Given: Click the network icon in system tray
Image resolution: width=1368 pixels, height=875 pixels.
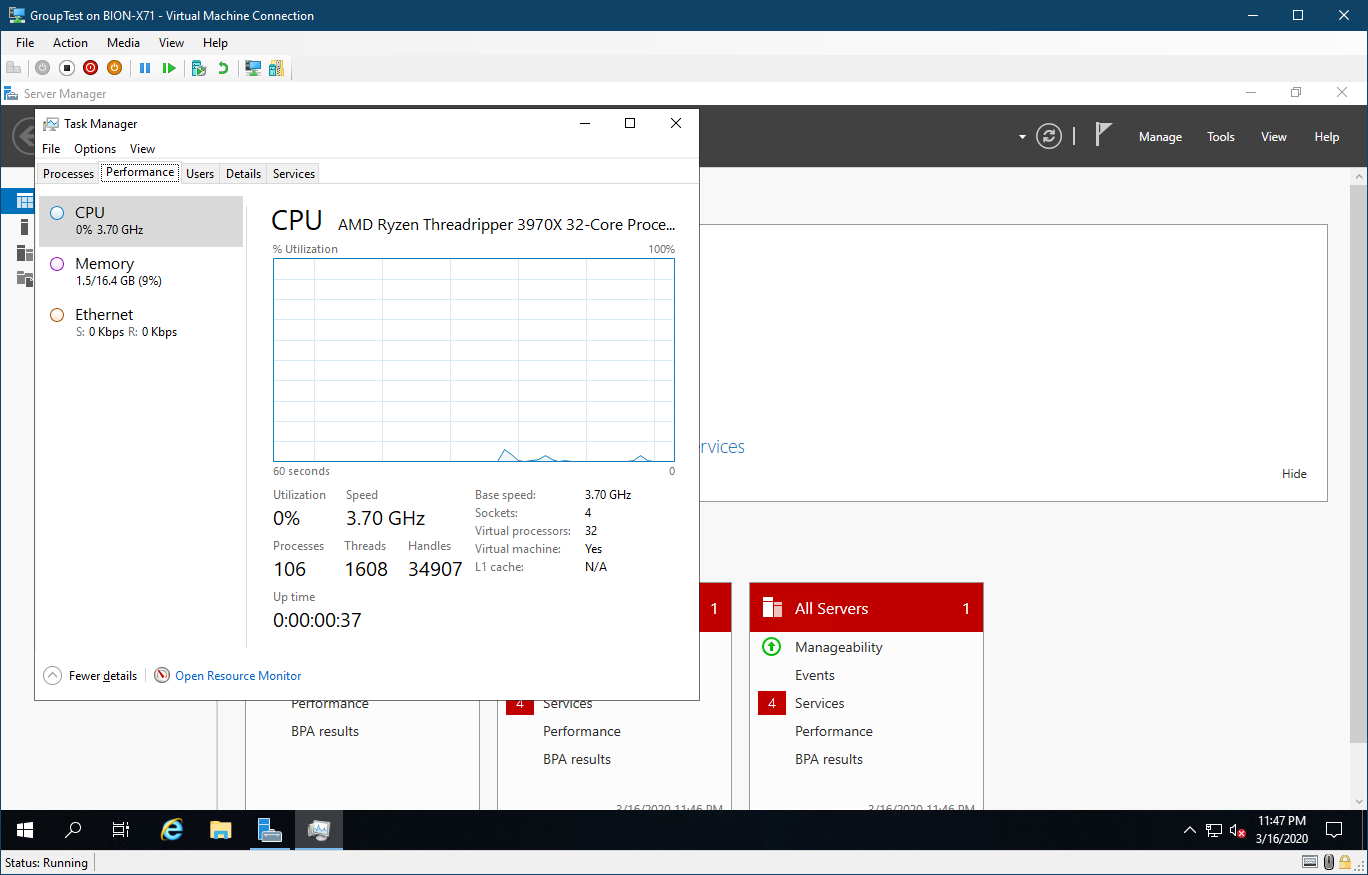Looking at the screenshot, I should 1214,830.
